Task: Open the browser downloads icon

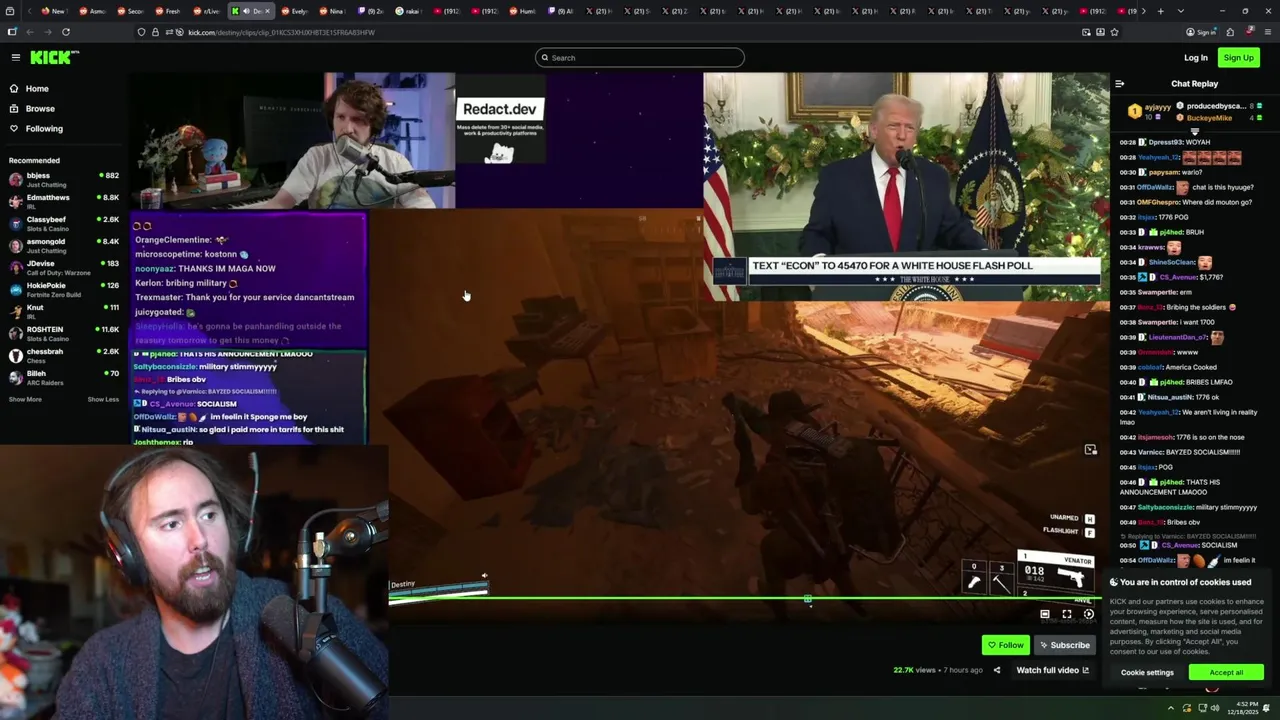Action: [x=1100, y=32]
